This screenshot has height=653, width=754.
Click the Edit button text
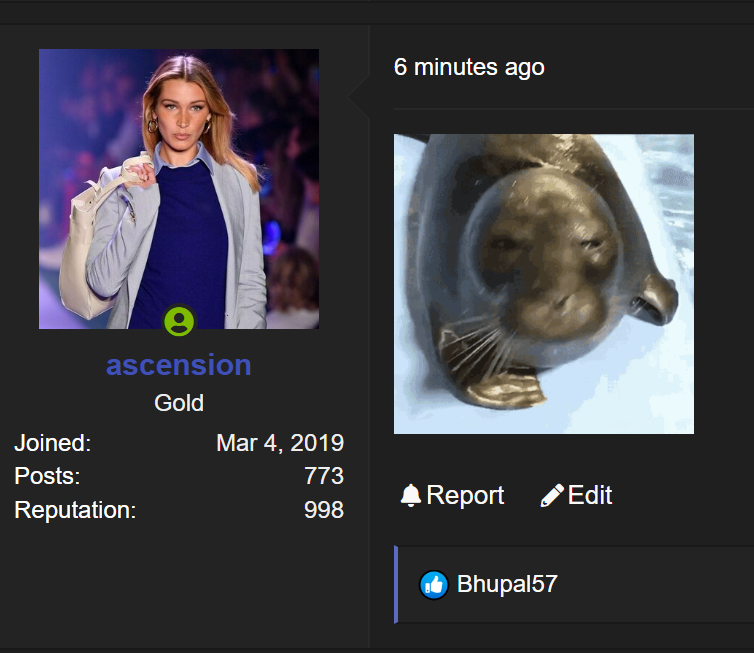click(x=590, y=495)
